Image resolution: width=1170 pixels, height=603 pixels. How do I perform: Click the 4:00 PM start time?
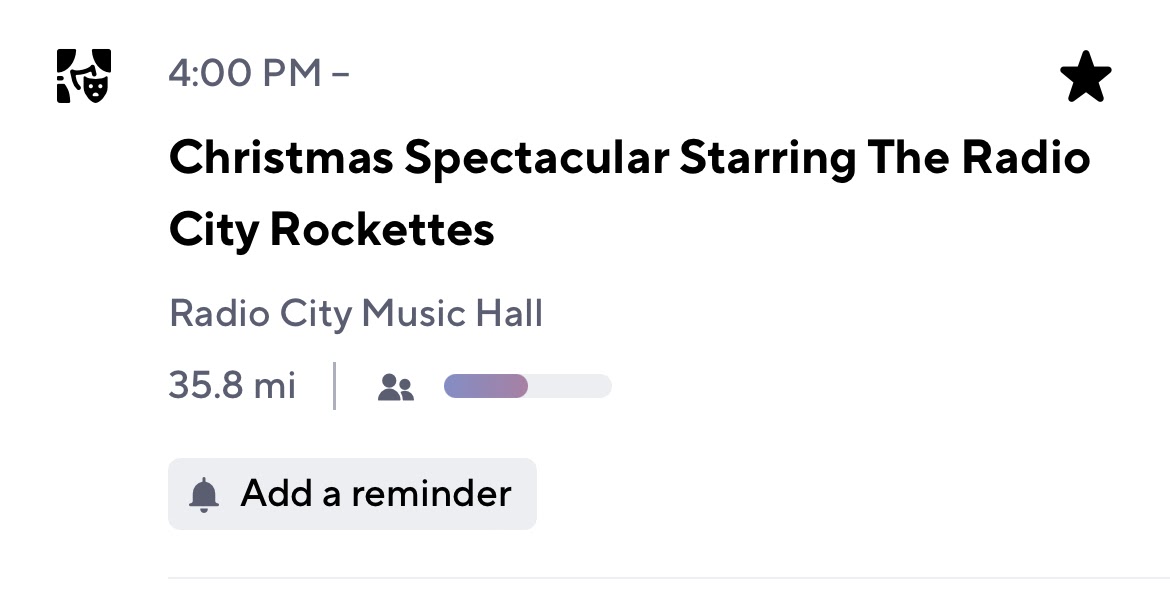pos(246,74)
